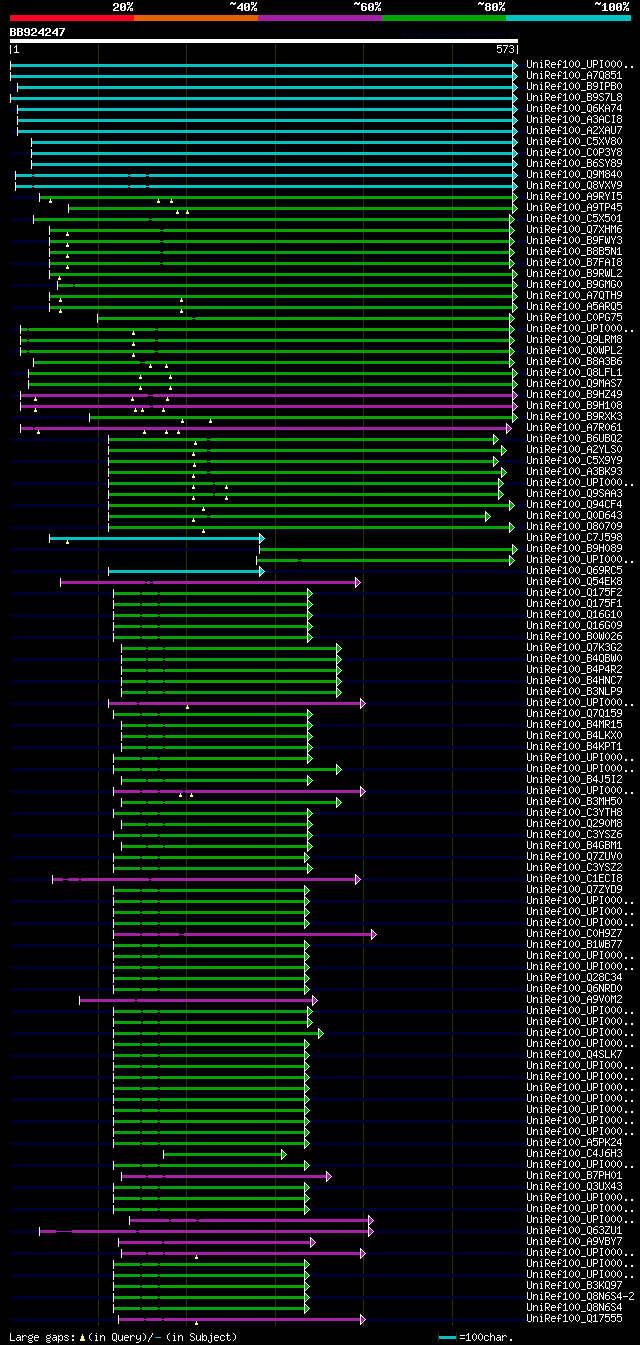Open hit UniRef100_B9RXK3
Viewport: 640px width, 1345px height.
point(574,416)
